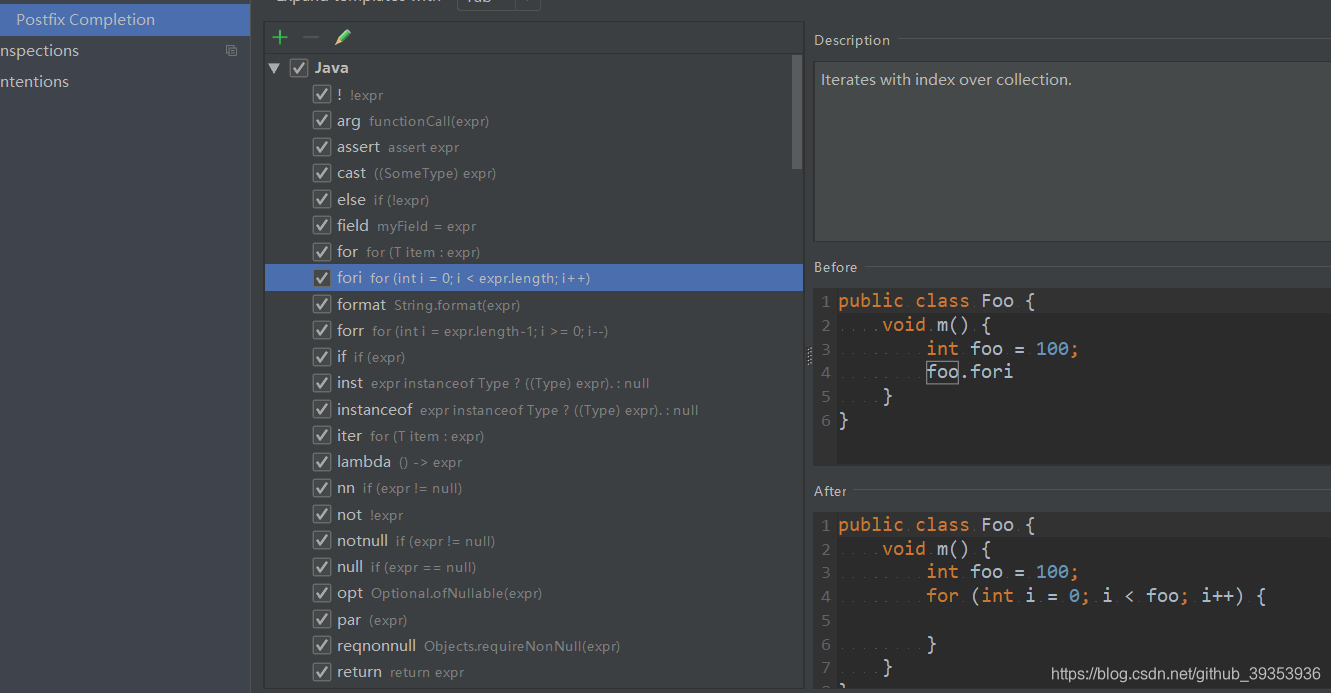
Task: Select the reqnonnull template row
Action: [x=534, y=646]
